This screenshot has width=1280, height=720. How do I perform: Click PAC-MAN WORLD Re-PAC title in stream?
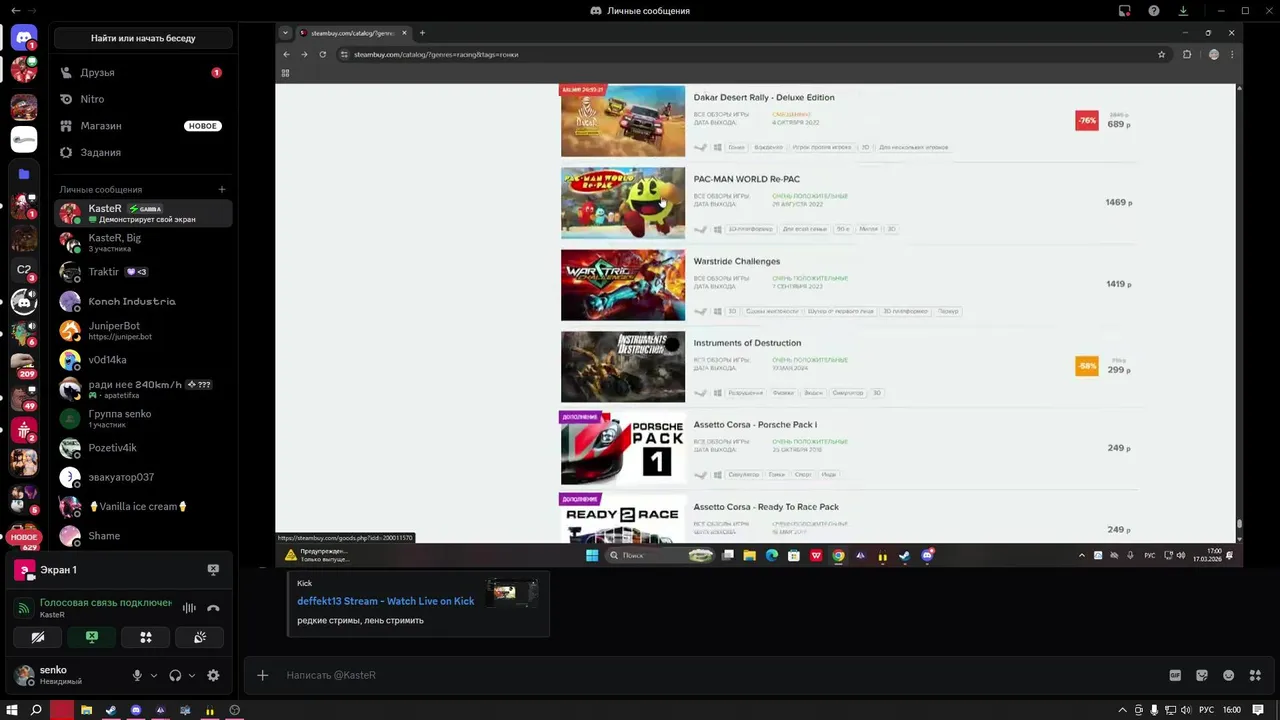pos(746,179)
